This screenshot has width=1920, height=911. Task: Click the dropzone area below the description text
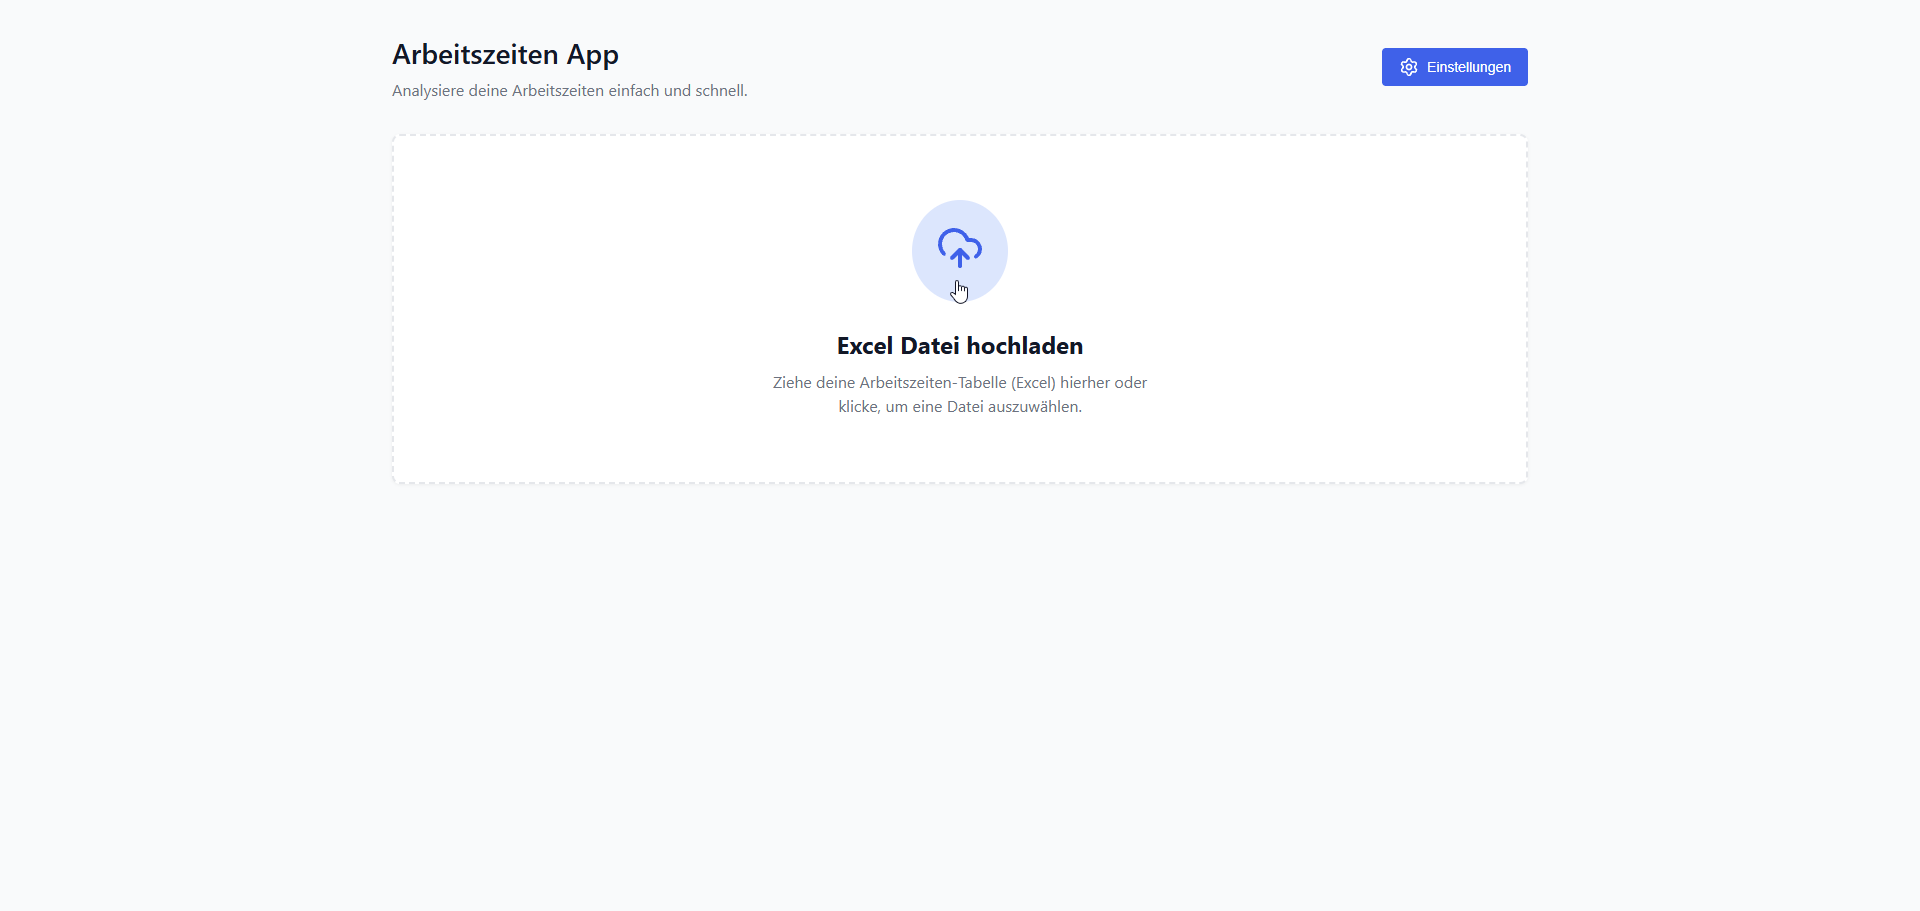pos(960,450)
